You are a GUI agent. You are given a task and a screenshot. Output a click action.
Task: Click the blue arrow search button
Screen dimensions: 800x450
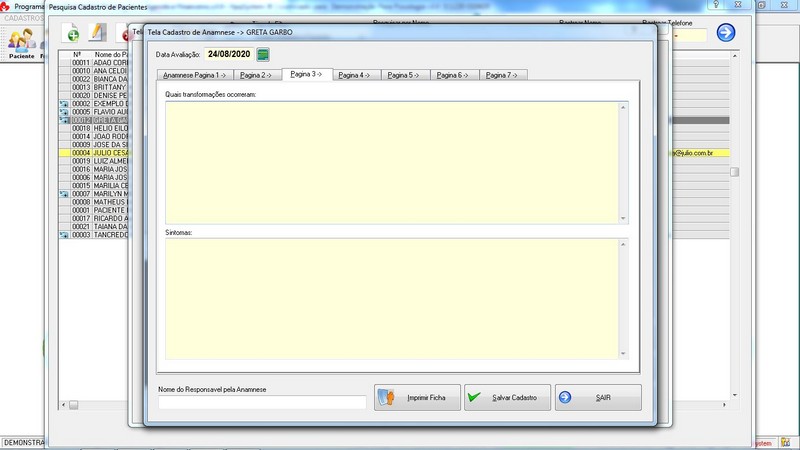726,33
